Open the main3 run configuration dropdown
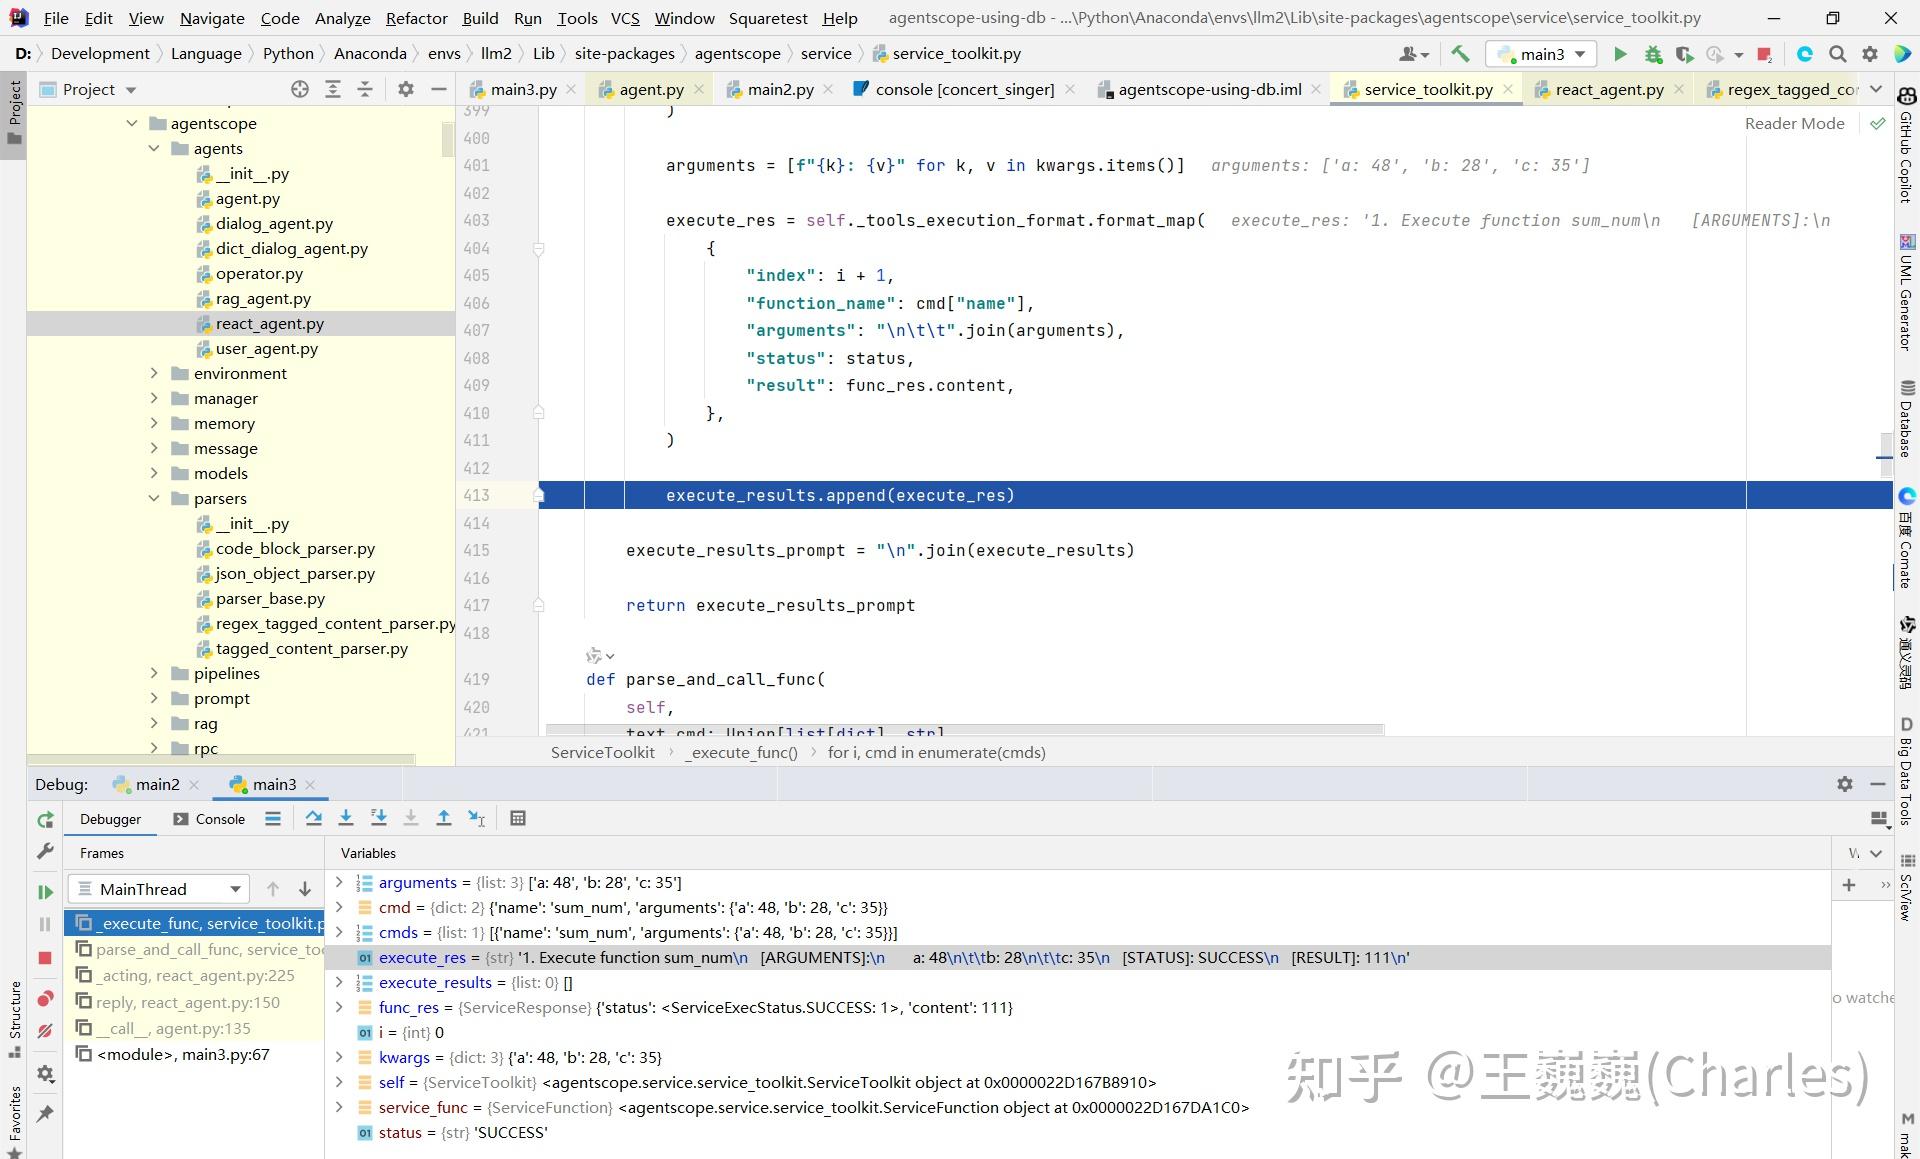Image resolution: width=1920 pixels, height=1159 pixels. [1541, 54]
